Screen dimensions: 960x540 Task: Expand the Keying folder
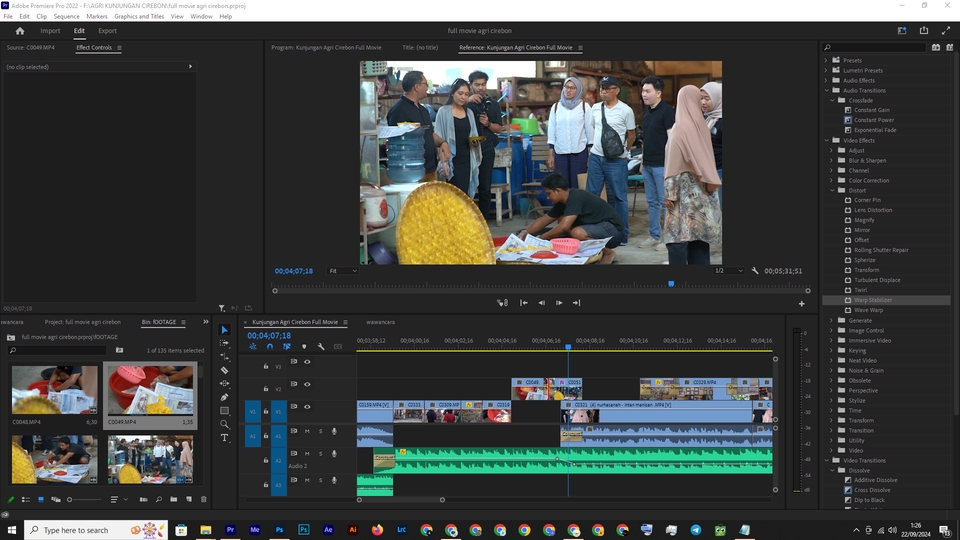(x=832, y=350)
